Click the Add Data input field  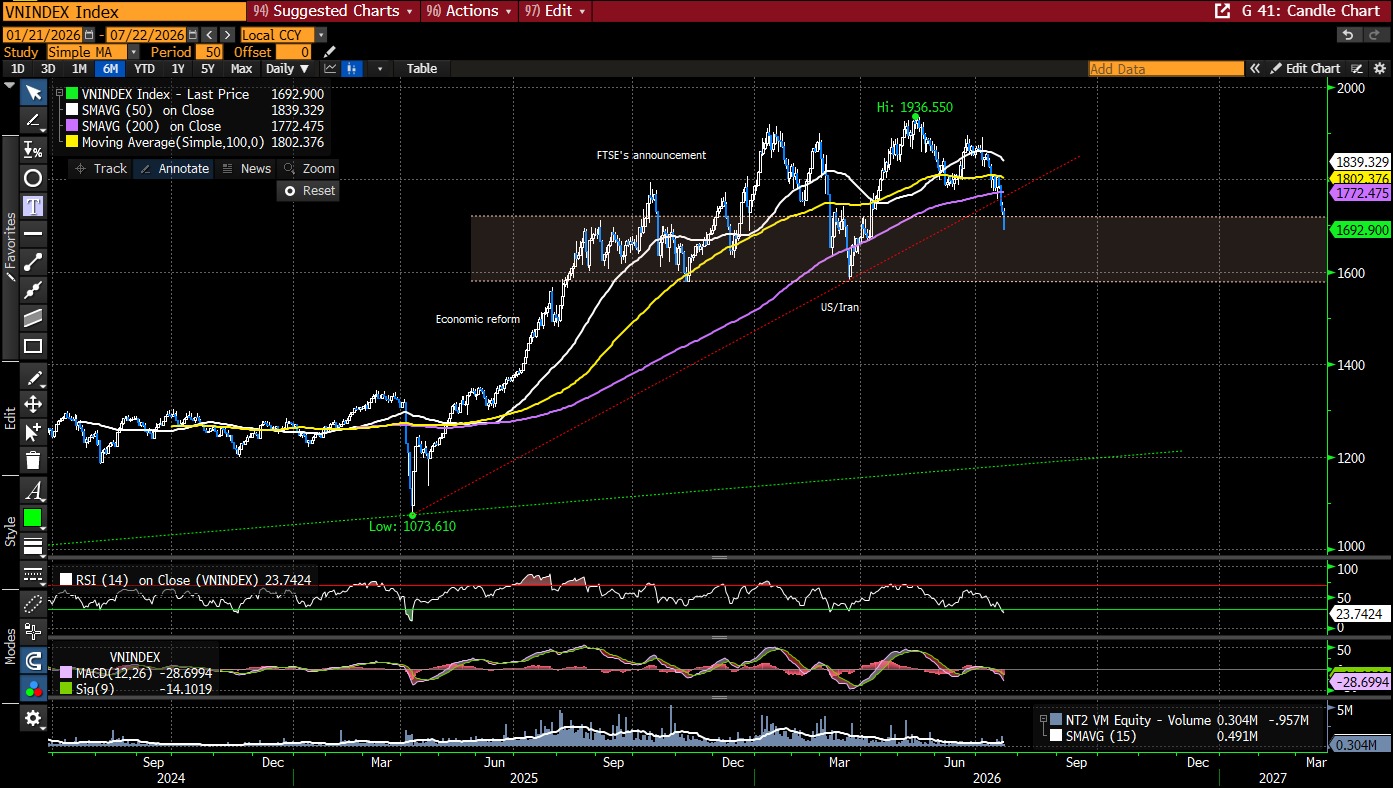tap(1166, 69)
